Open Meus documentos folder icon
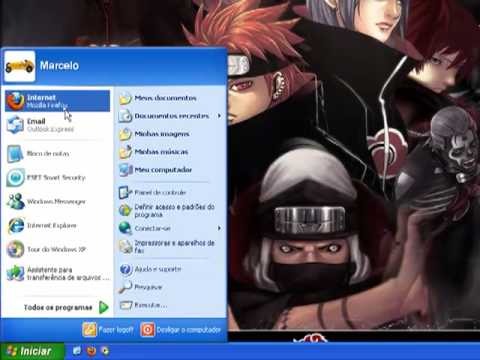Screen dimensions: 480x360 (x=126, y=98)
